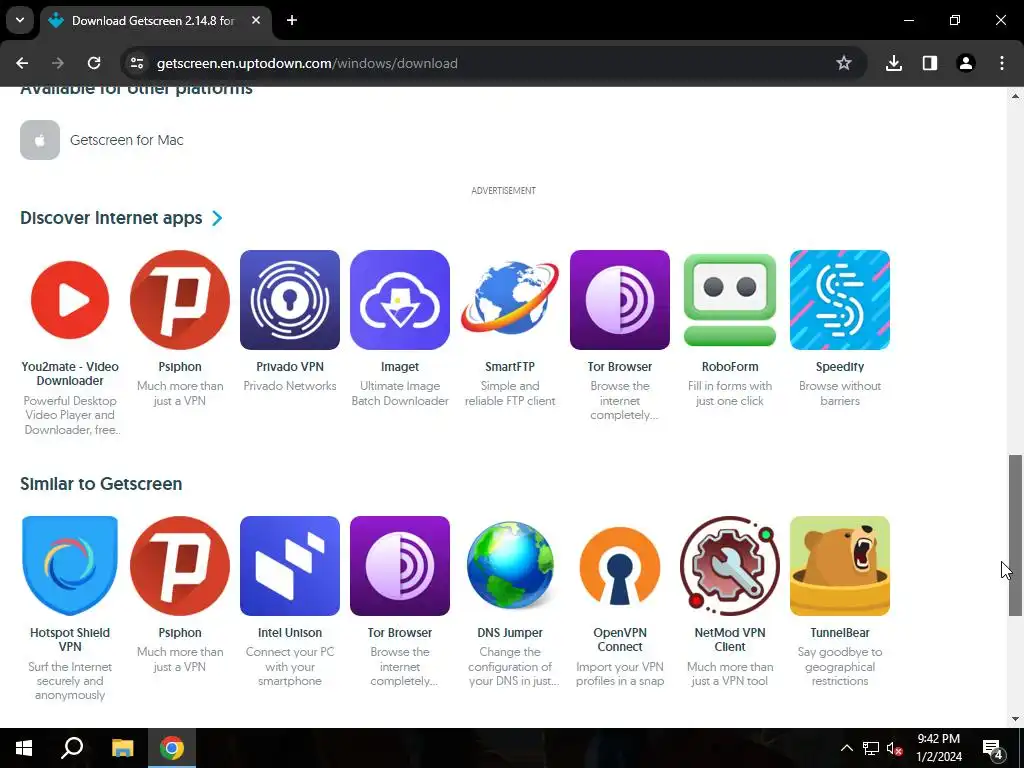Open the network tray icon
1024x768 pixels.
point(871,748)
